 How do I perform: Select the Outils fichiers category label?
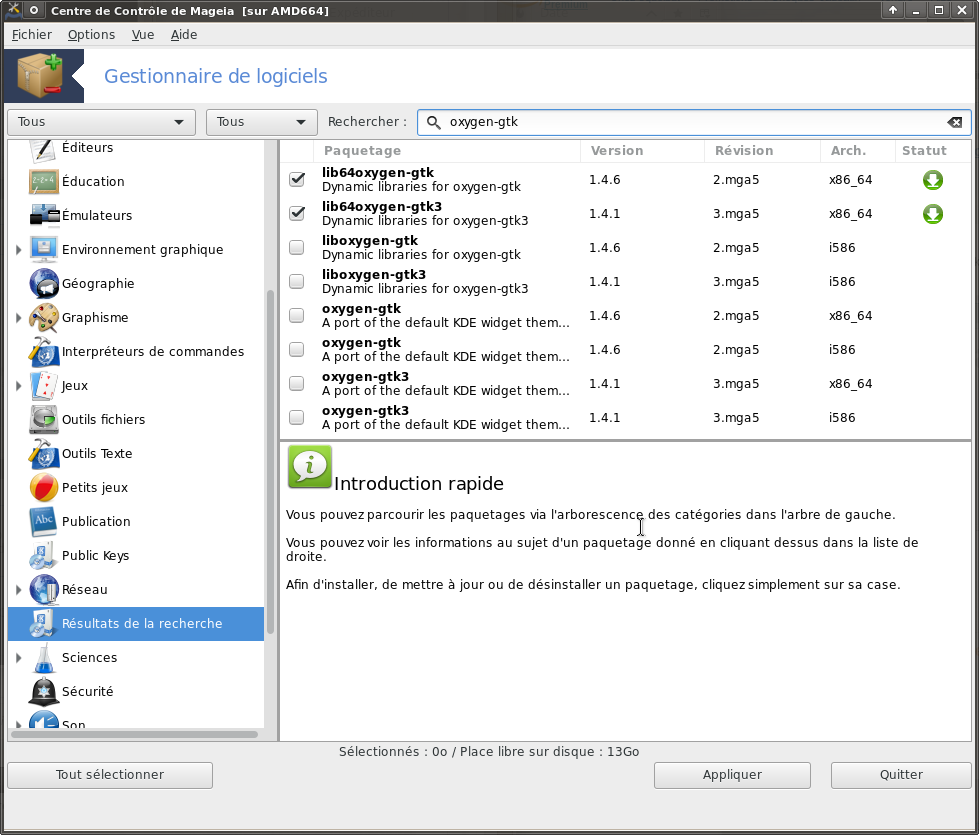(x=103, y=420)
